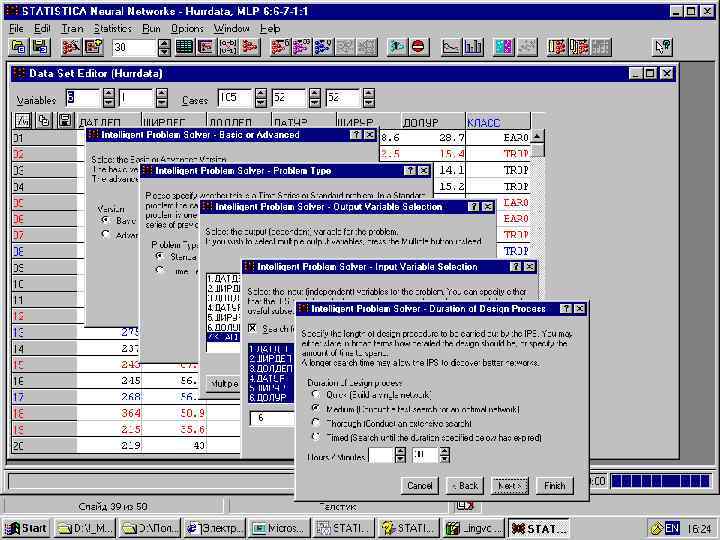
Task: Click the second Variables stepper arrows
Action: pyautogui.click(x=162, y=98)
